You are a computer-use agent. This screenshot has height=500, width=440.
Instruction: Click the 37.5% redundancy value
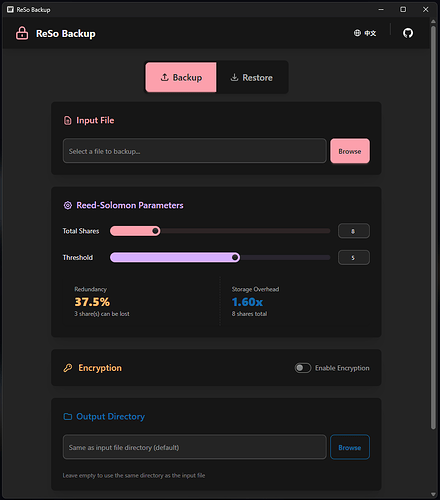coord(92,302)
